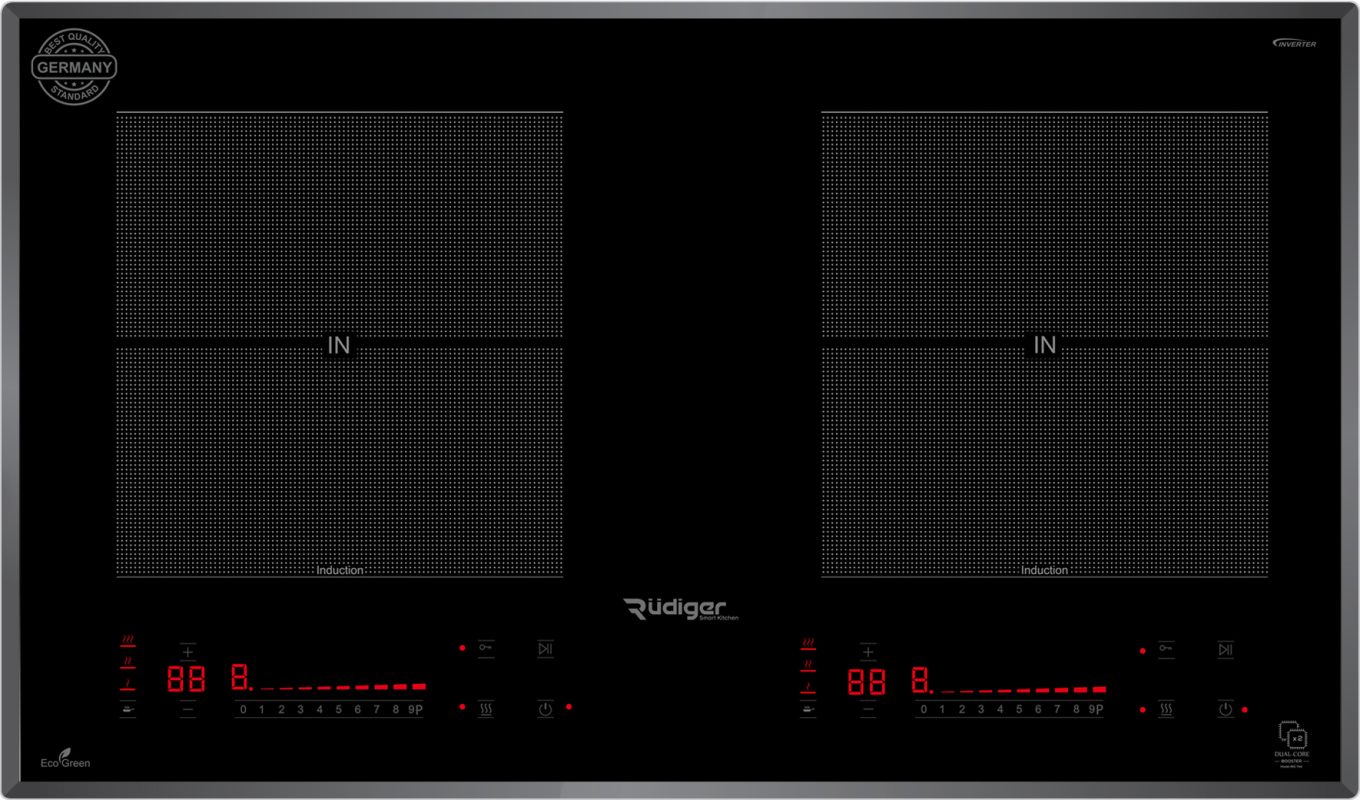Tap the right pause/resume icon
Image resolution: width=1360 pixels, height=800 pixels.
point(1225,650)
